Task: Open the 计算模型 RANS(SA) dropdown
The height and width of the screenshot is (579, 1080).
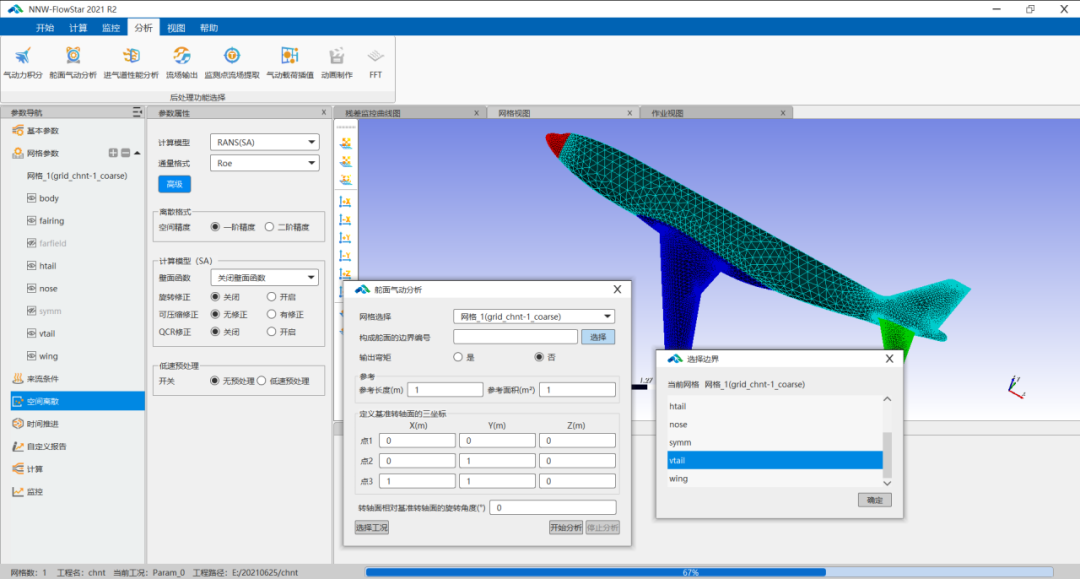Action: coord(265,142)
